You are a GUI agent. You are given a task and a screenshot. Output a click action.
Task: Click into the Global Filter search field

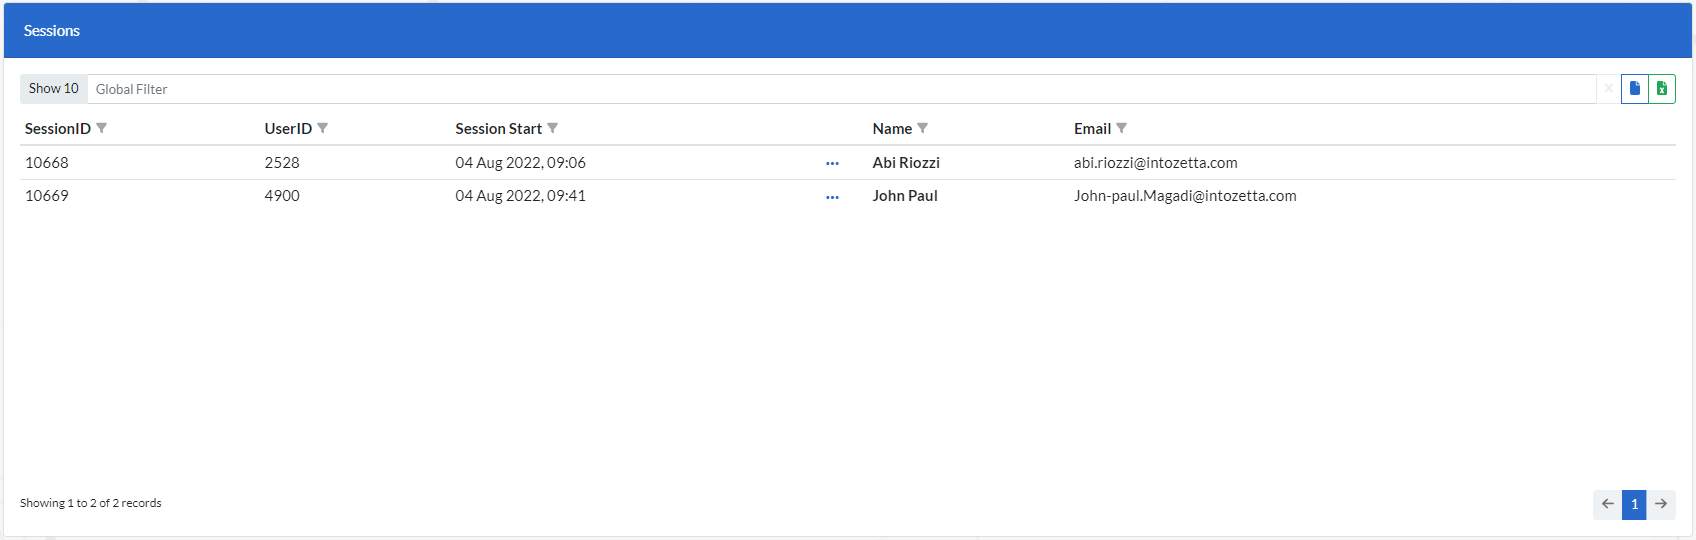click(840, 89)
